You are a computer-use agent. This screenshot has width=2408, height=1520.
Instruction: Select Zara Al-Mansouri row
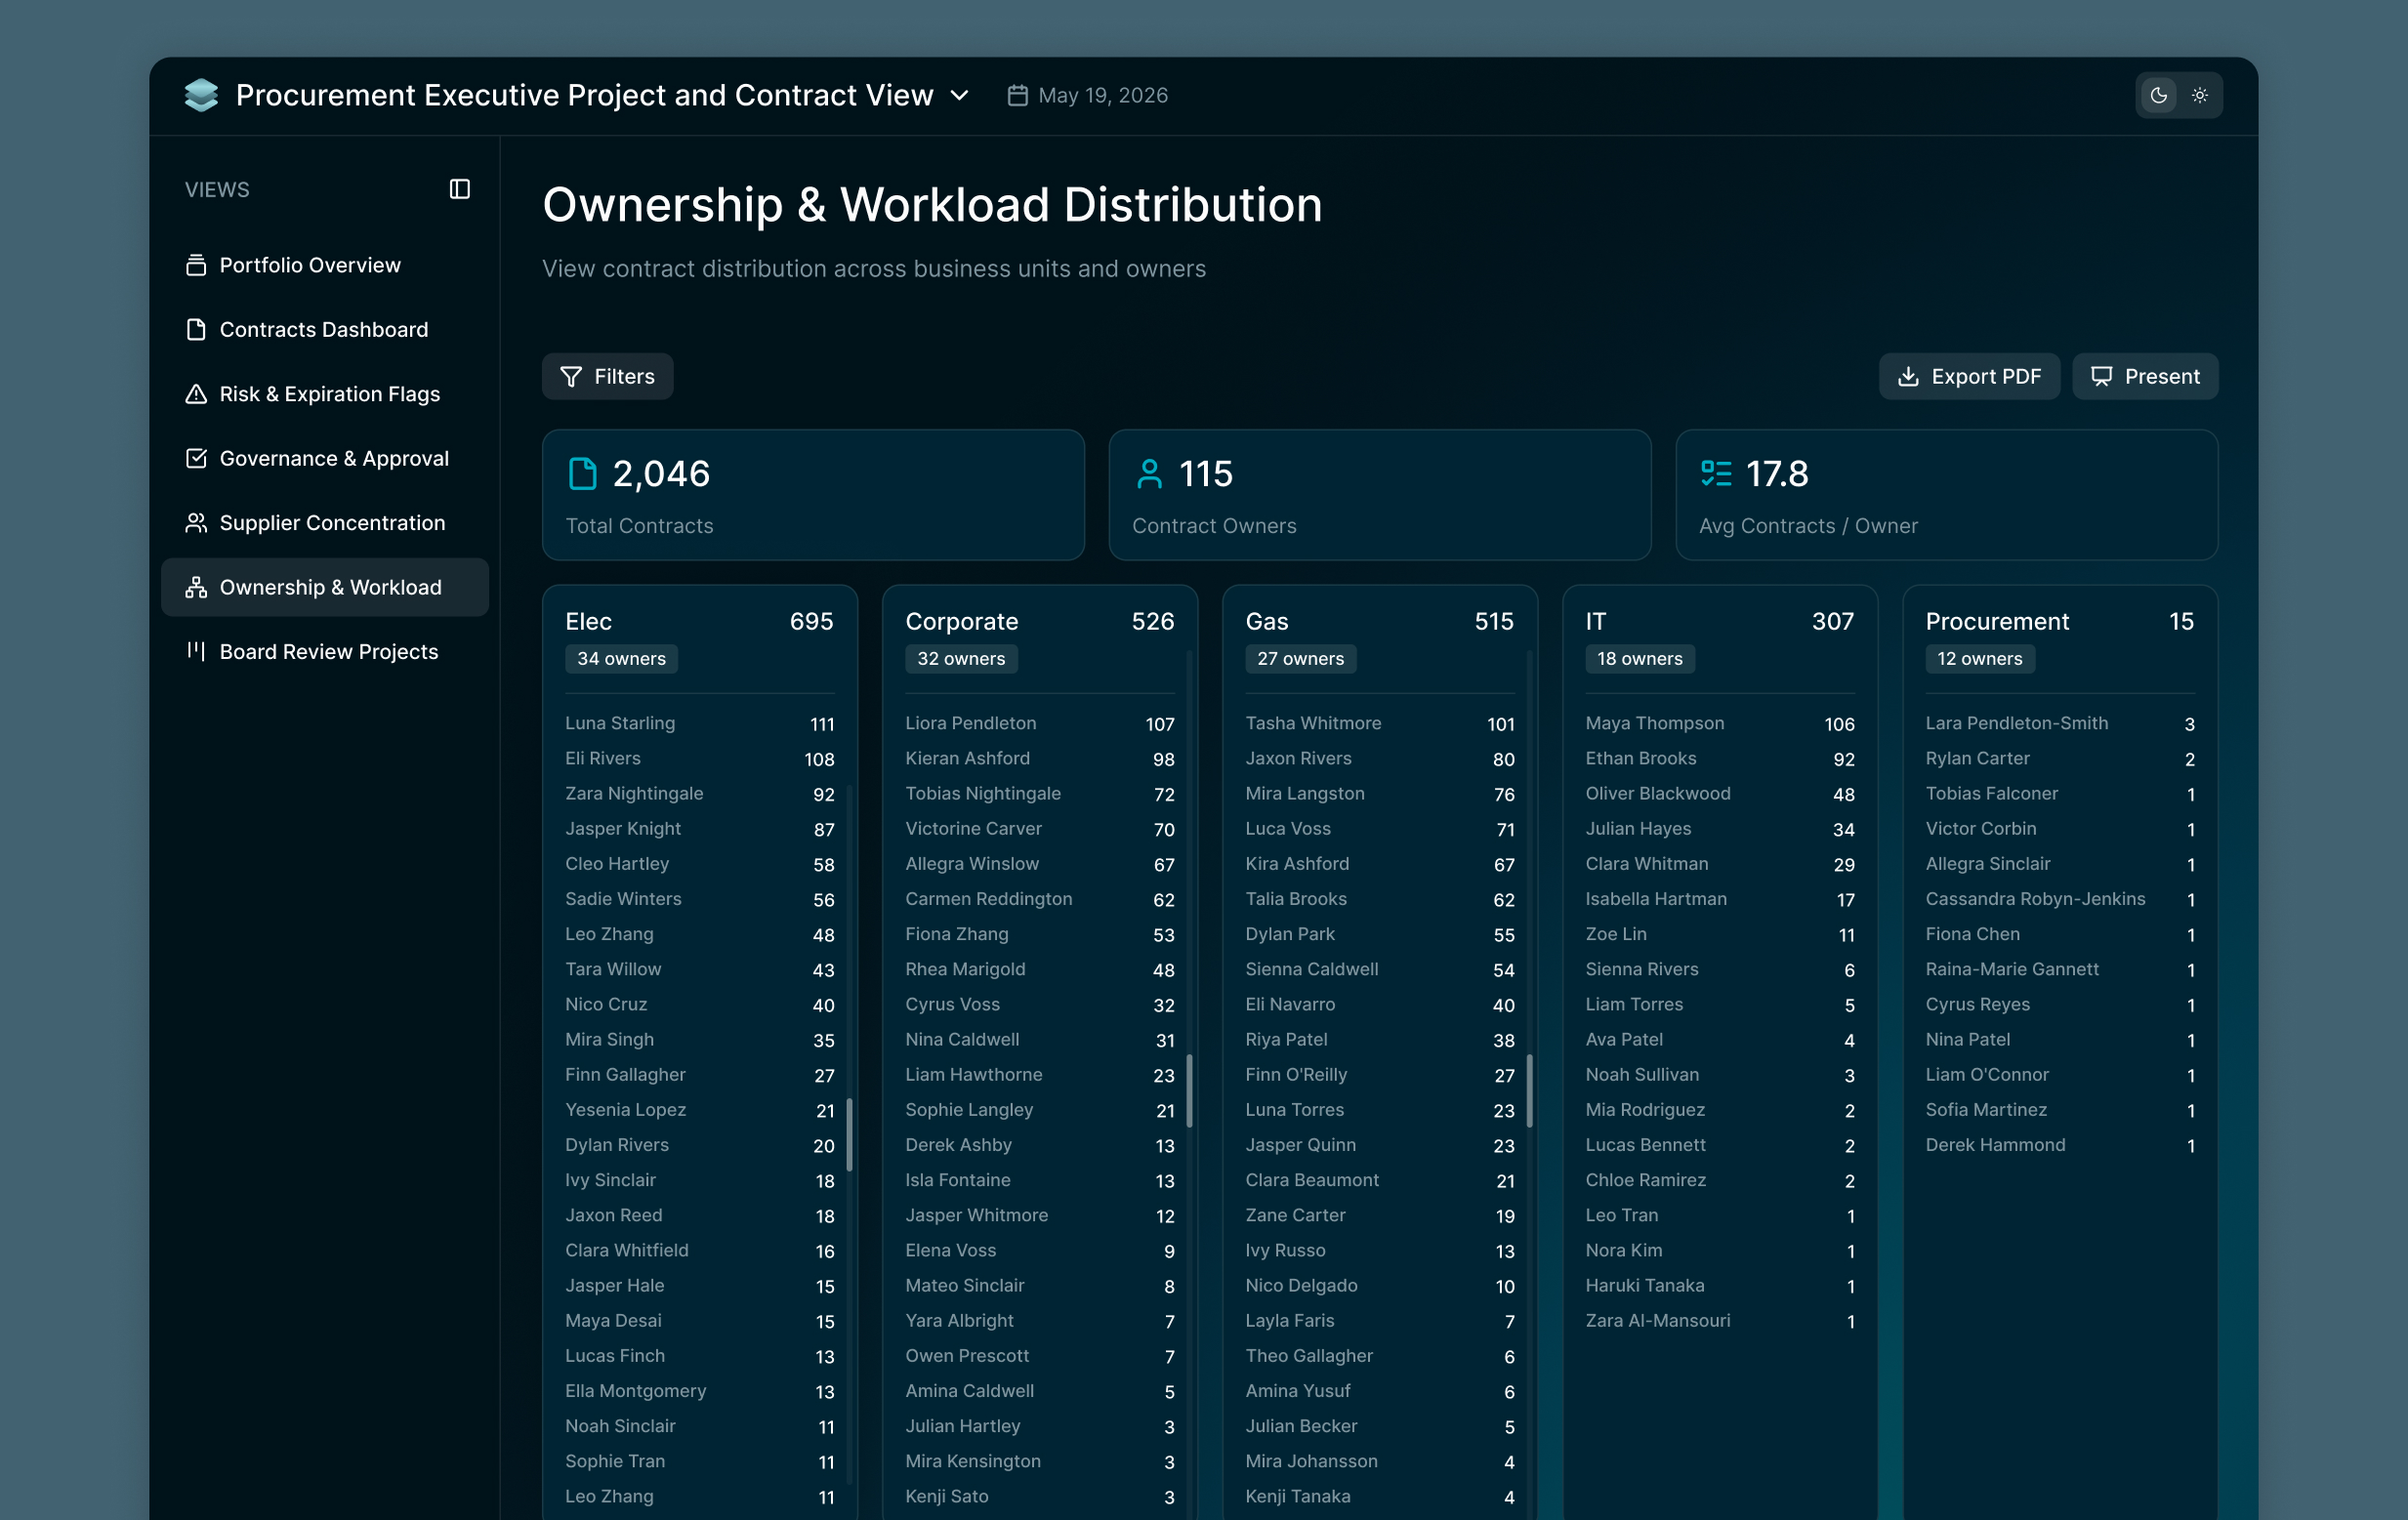click(x=1719, y=1320)
